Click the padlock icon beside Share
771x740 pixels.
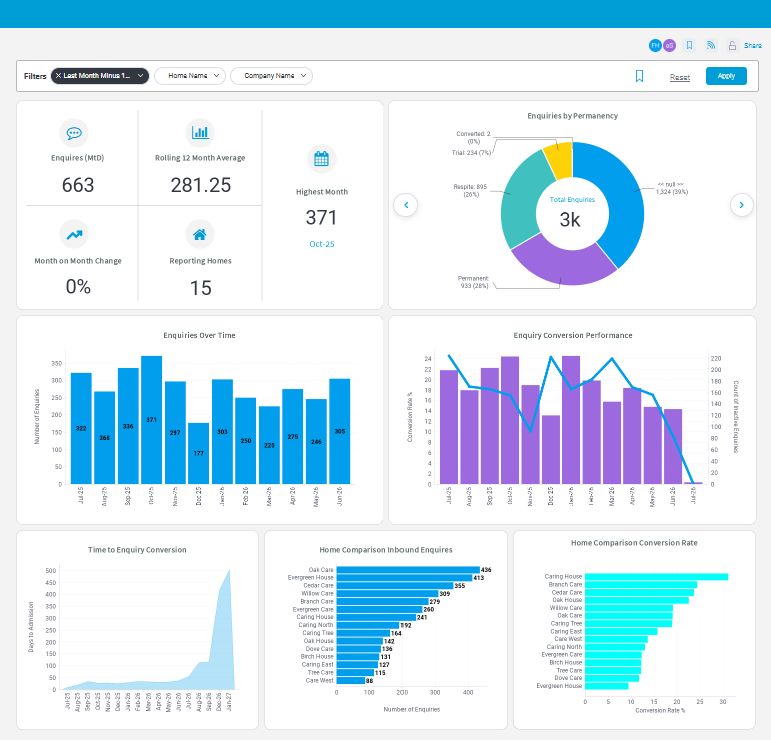(x=732, y=45)
